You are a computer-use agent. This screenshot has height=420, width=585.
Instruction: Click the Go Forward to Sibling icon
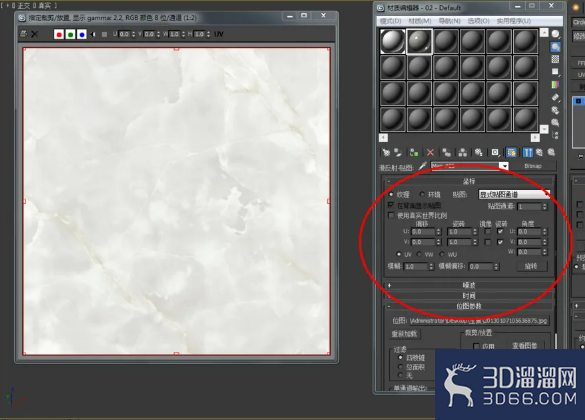pos(551,152)
